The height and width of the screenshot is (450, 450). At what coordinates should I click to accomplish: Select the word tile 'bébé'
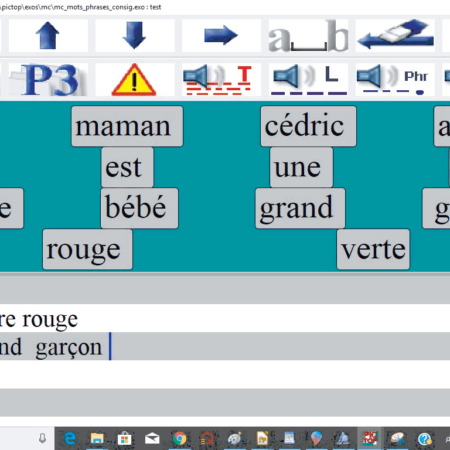[x=139, y=208]
